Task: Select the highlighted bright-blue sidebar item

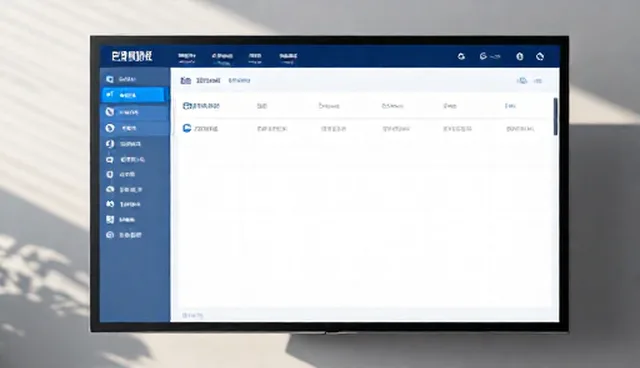Action: point(133,95)
